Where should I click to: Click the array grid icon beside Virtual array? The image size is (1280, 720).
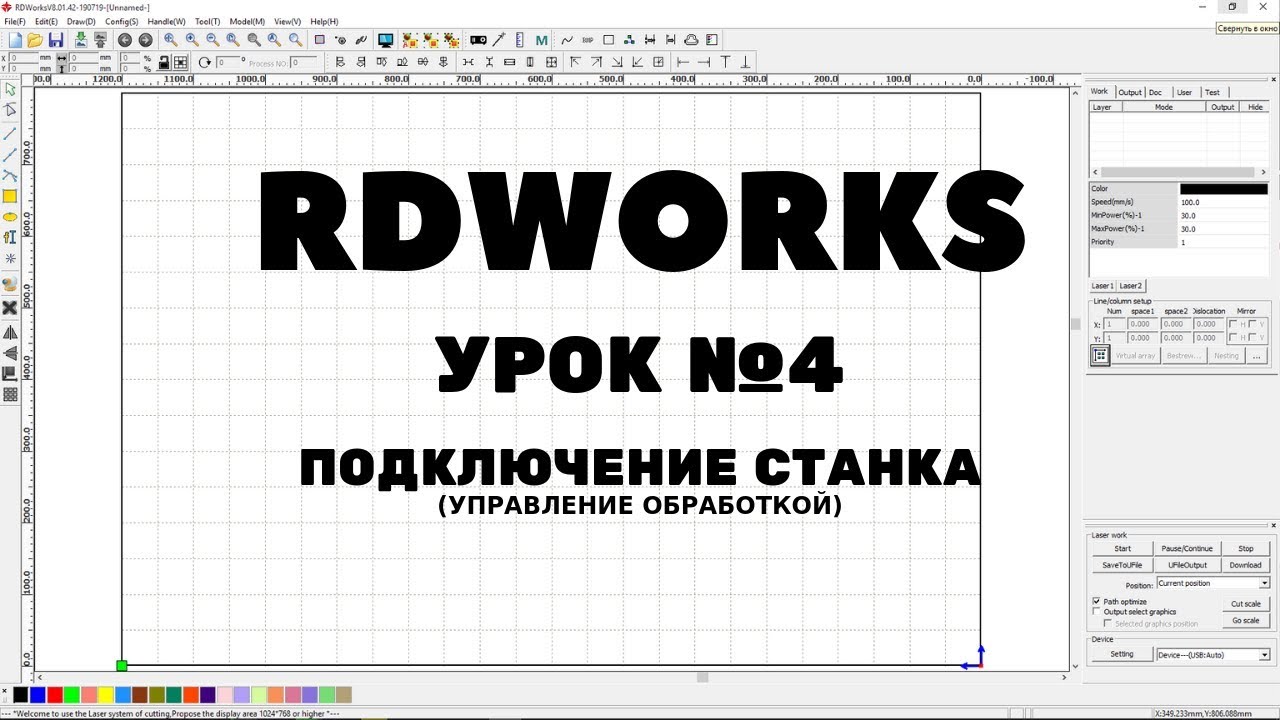click(1099, 355)
